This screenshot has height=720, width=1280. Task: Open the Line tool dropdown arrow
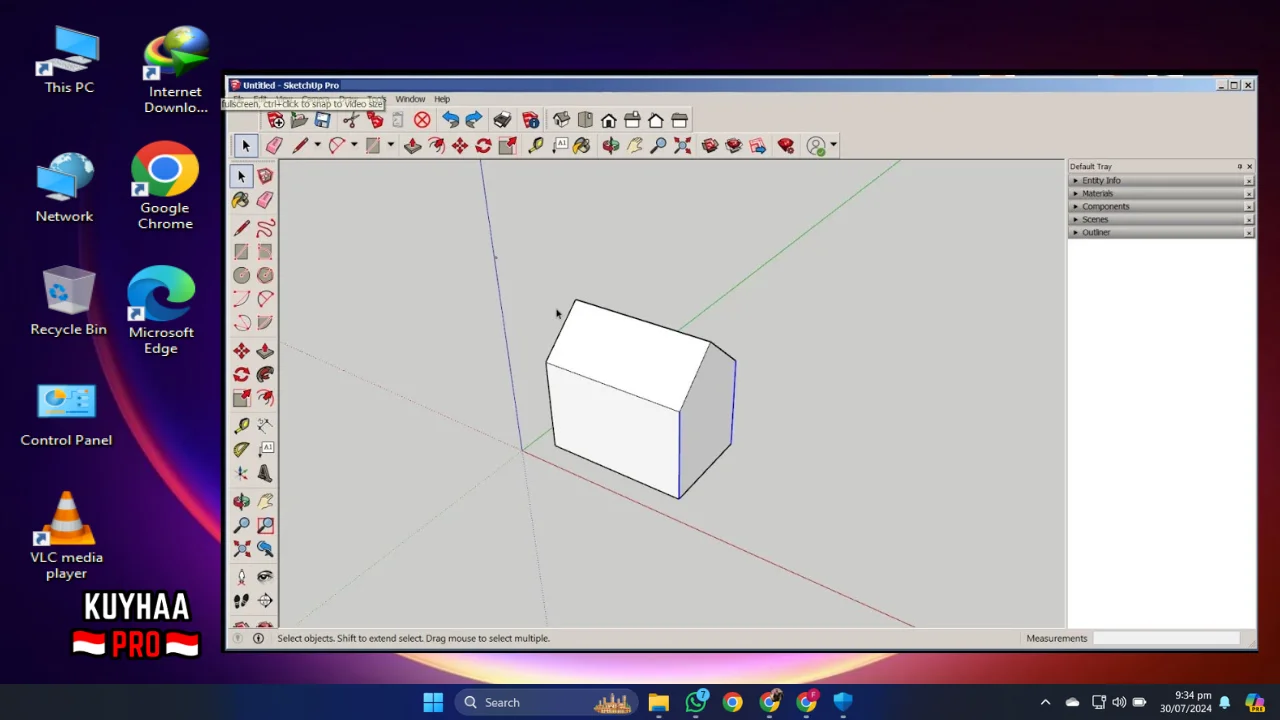tap(317, 145)
